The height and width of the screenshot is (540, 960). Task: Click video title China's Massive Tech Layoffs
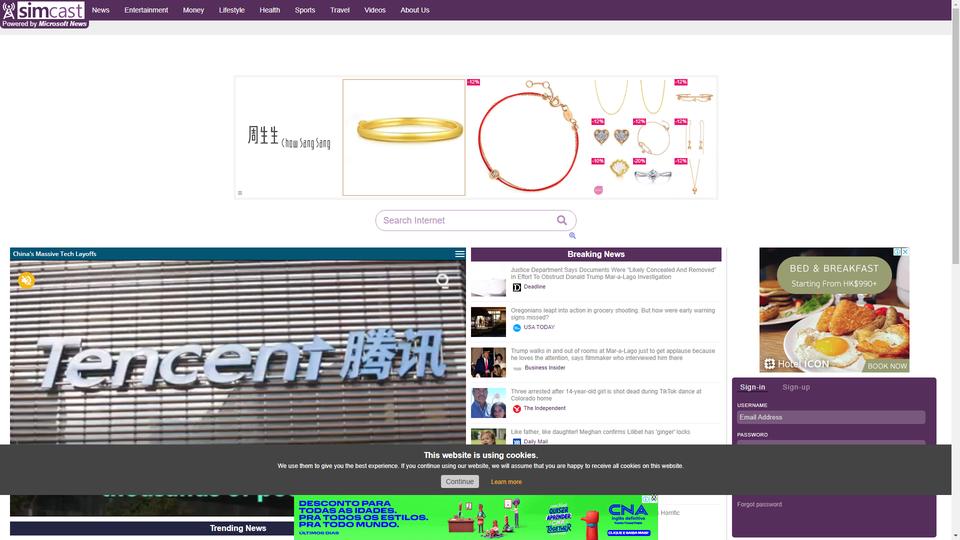[x=54, y=254]
